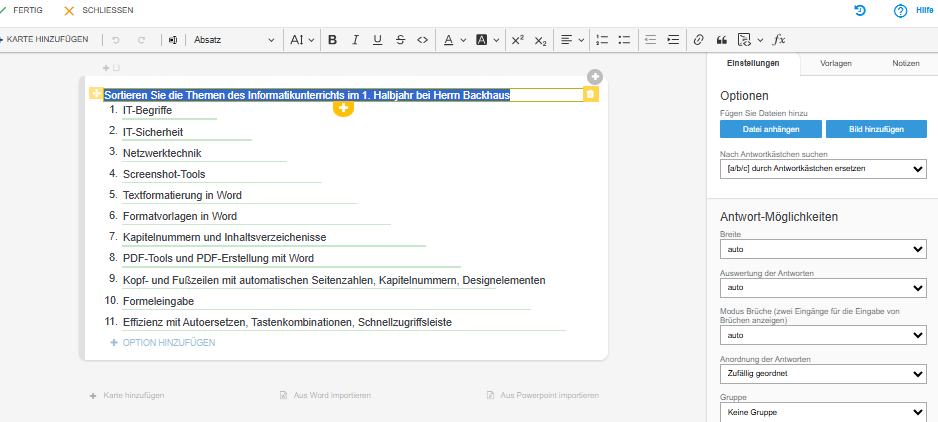Switch to the Vorlagen tab
Screen dimensions: 938x422
tap(835, 63)
